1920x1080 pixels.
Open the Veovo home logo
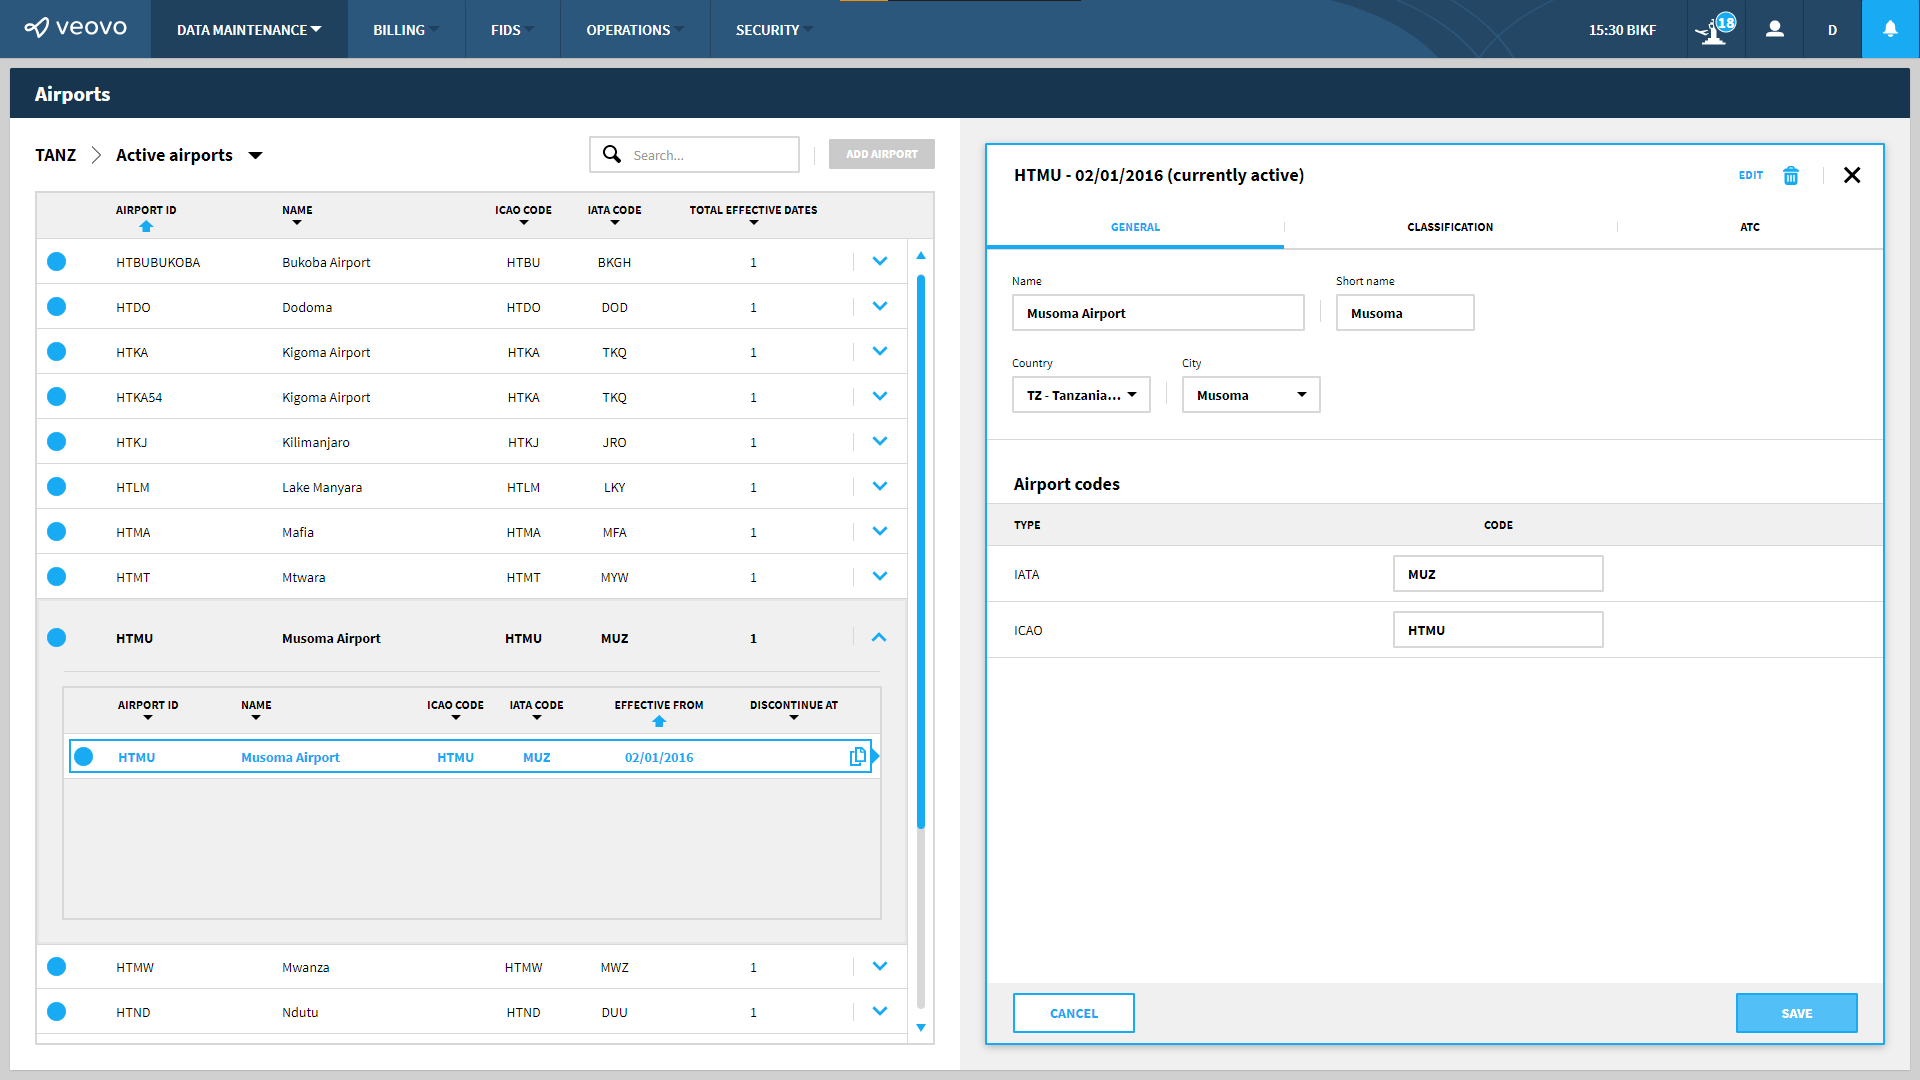click(75, 29)
